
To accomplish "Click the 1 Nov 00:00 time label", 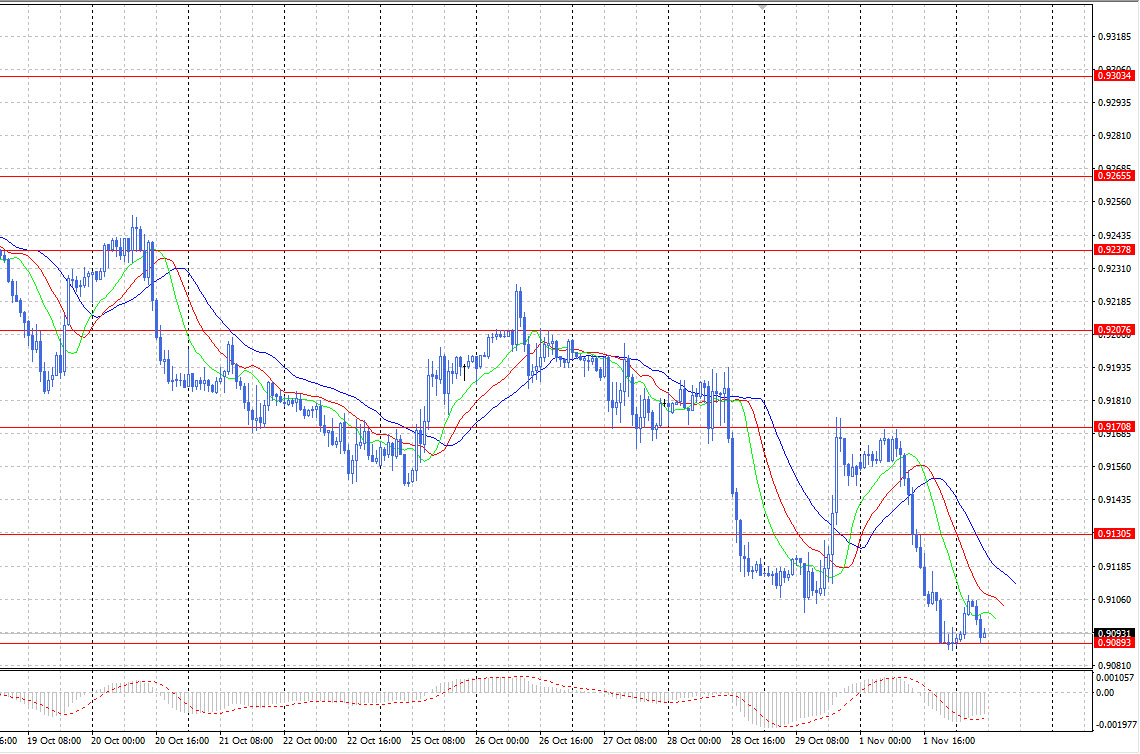I will pyautogui.click(x=885, y=741).
